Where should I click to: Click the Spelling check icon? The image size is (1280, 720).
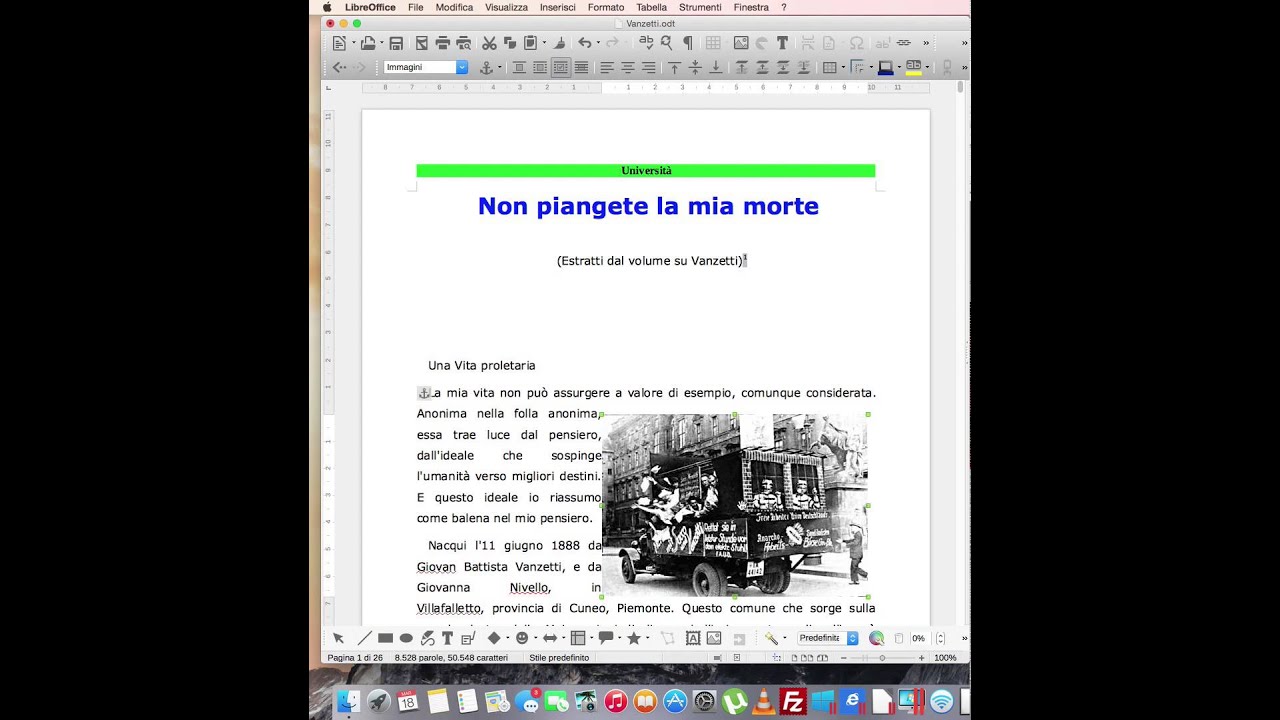[x=646, y=43]
